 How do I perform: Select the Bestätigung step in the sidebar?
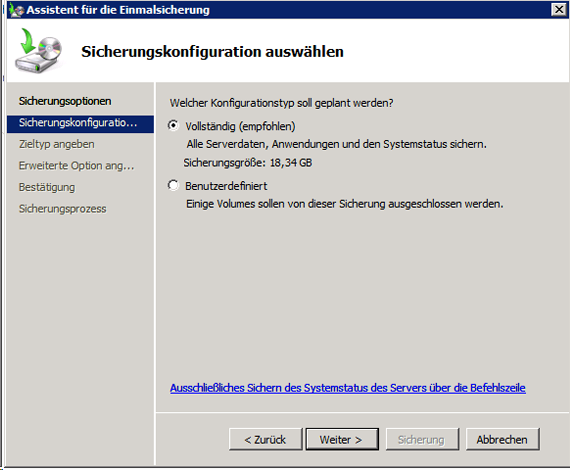click(47, 187)
